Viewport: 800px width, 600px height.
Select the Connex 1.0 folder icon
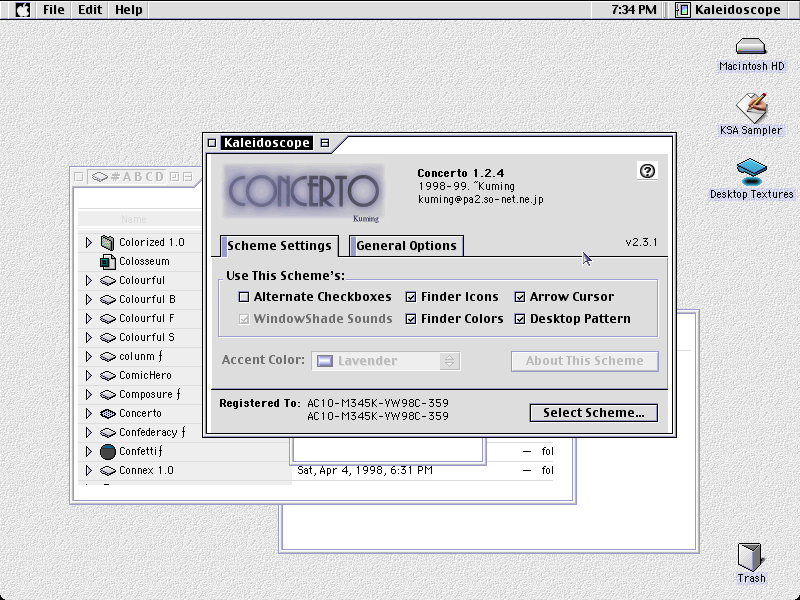(107, 470)
